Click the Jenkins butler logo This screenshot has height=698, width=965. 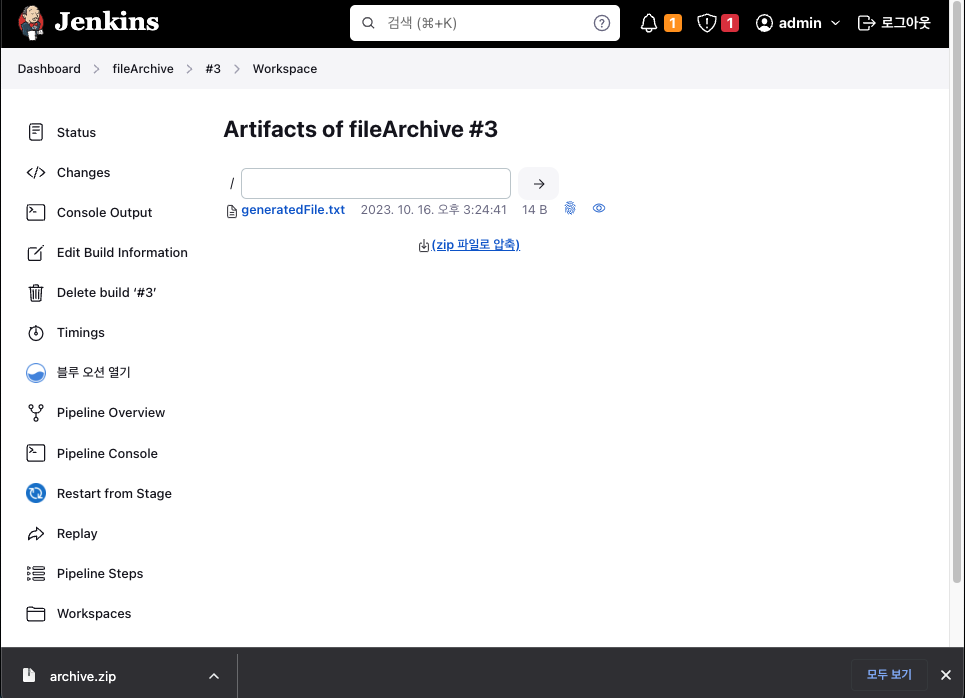tap(31, 23)
